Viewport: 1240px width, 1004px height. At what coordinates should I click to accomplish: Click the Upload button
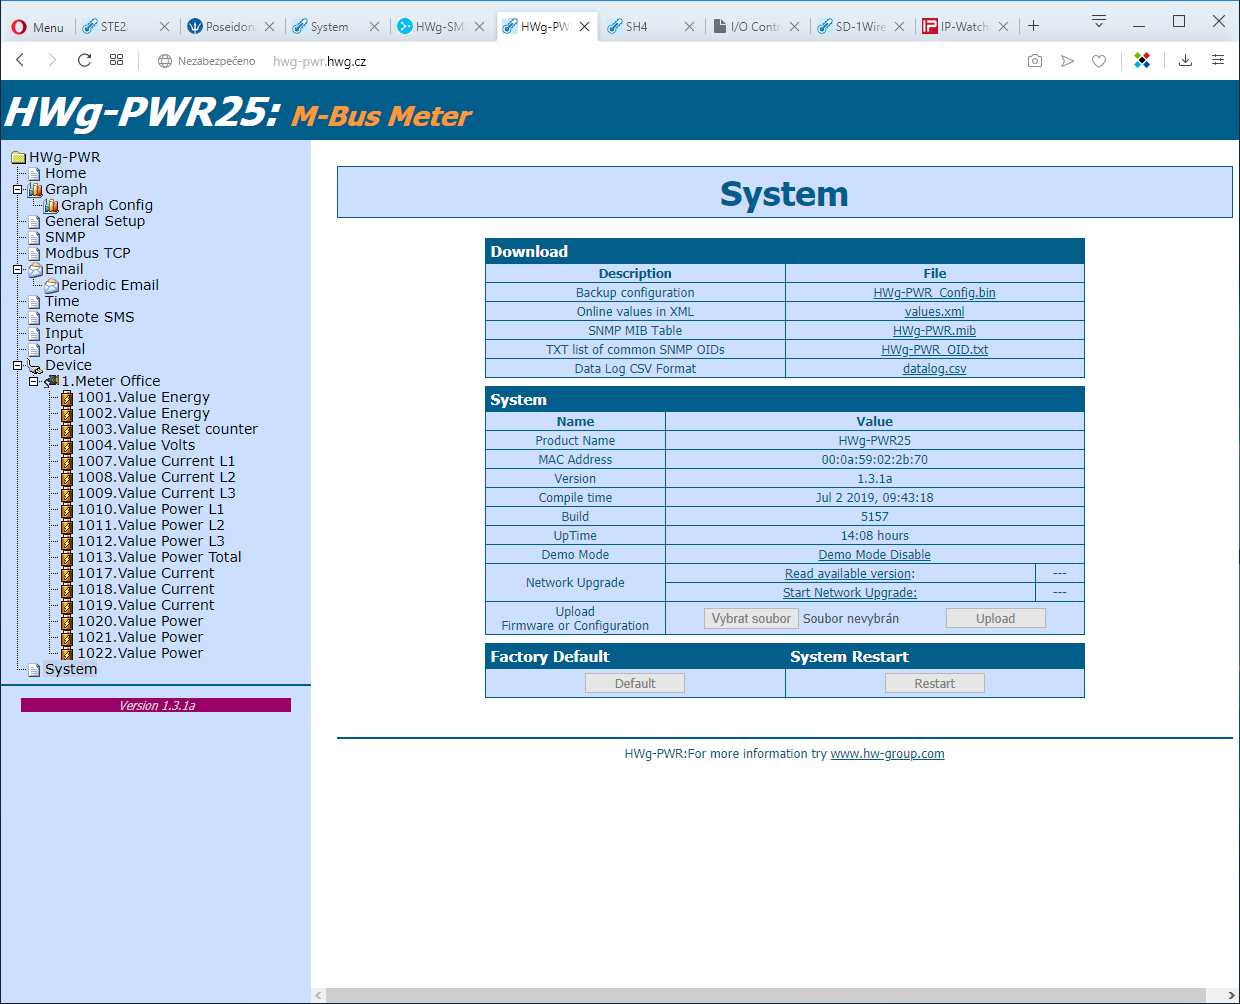(995, 619)
